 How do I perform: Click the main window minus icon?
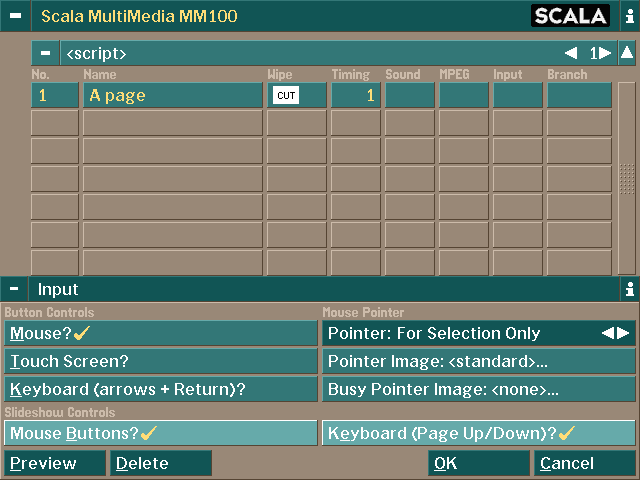coord(14,16)
